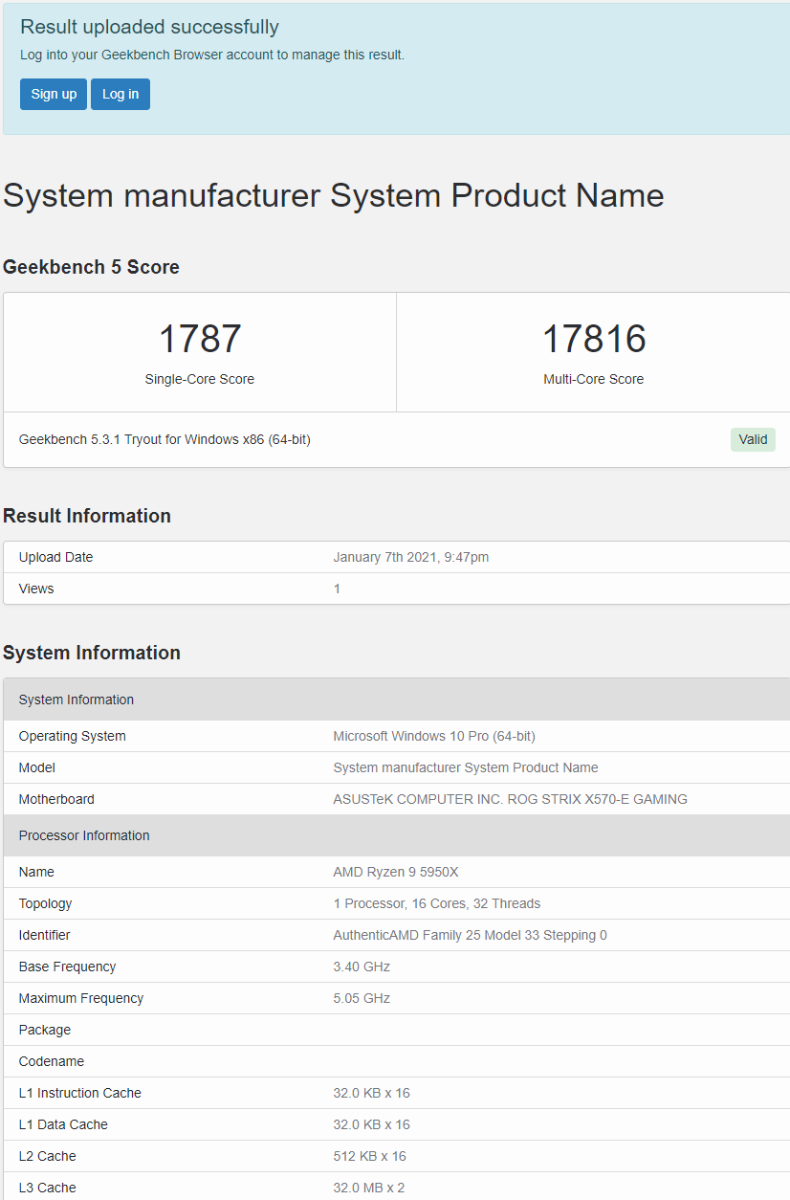Click the Valid status badge

(x=753, y=439)
